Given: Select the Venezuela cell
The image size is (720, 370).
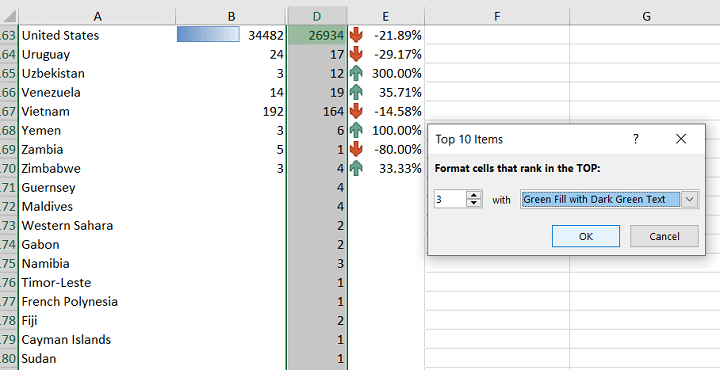Looking at the screenshot, I should [97, 93].
